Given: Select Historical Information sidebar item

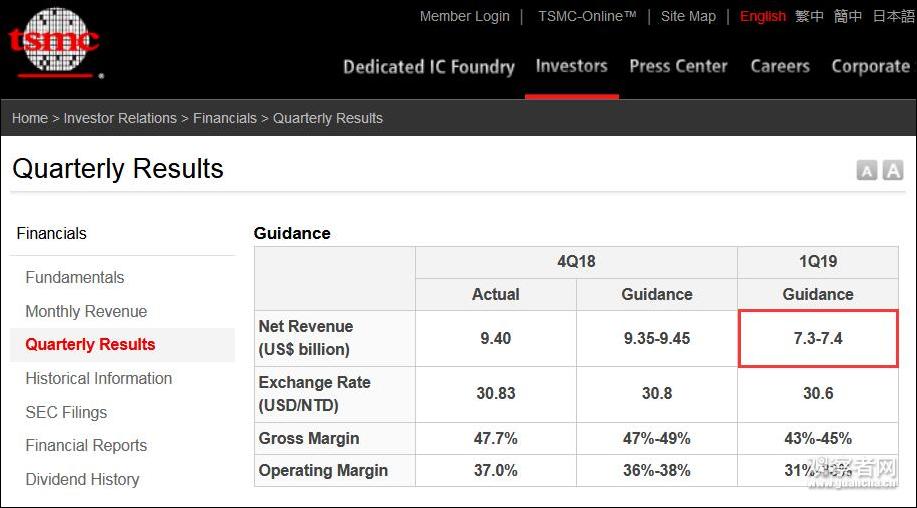Looking at the screenshot, I should pos(98,378).
